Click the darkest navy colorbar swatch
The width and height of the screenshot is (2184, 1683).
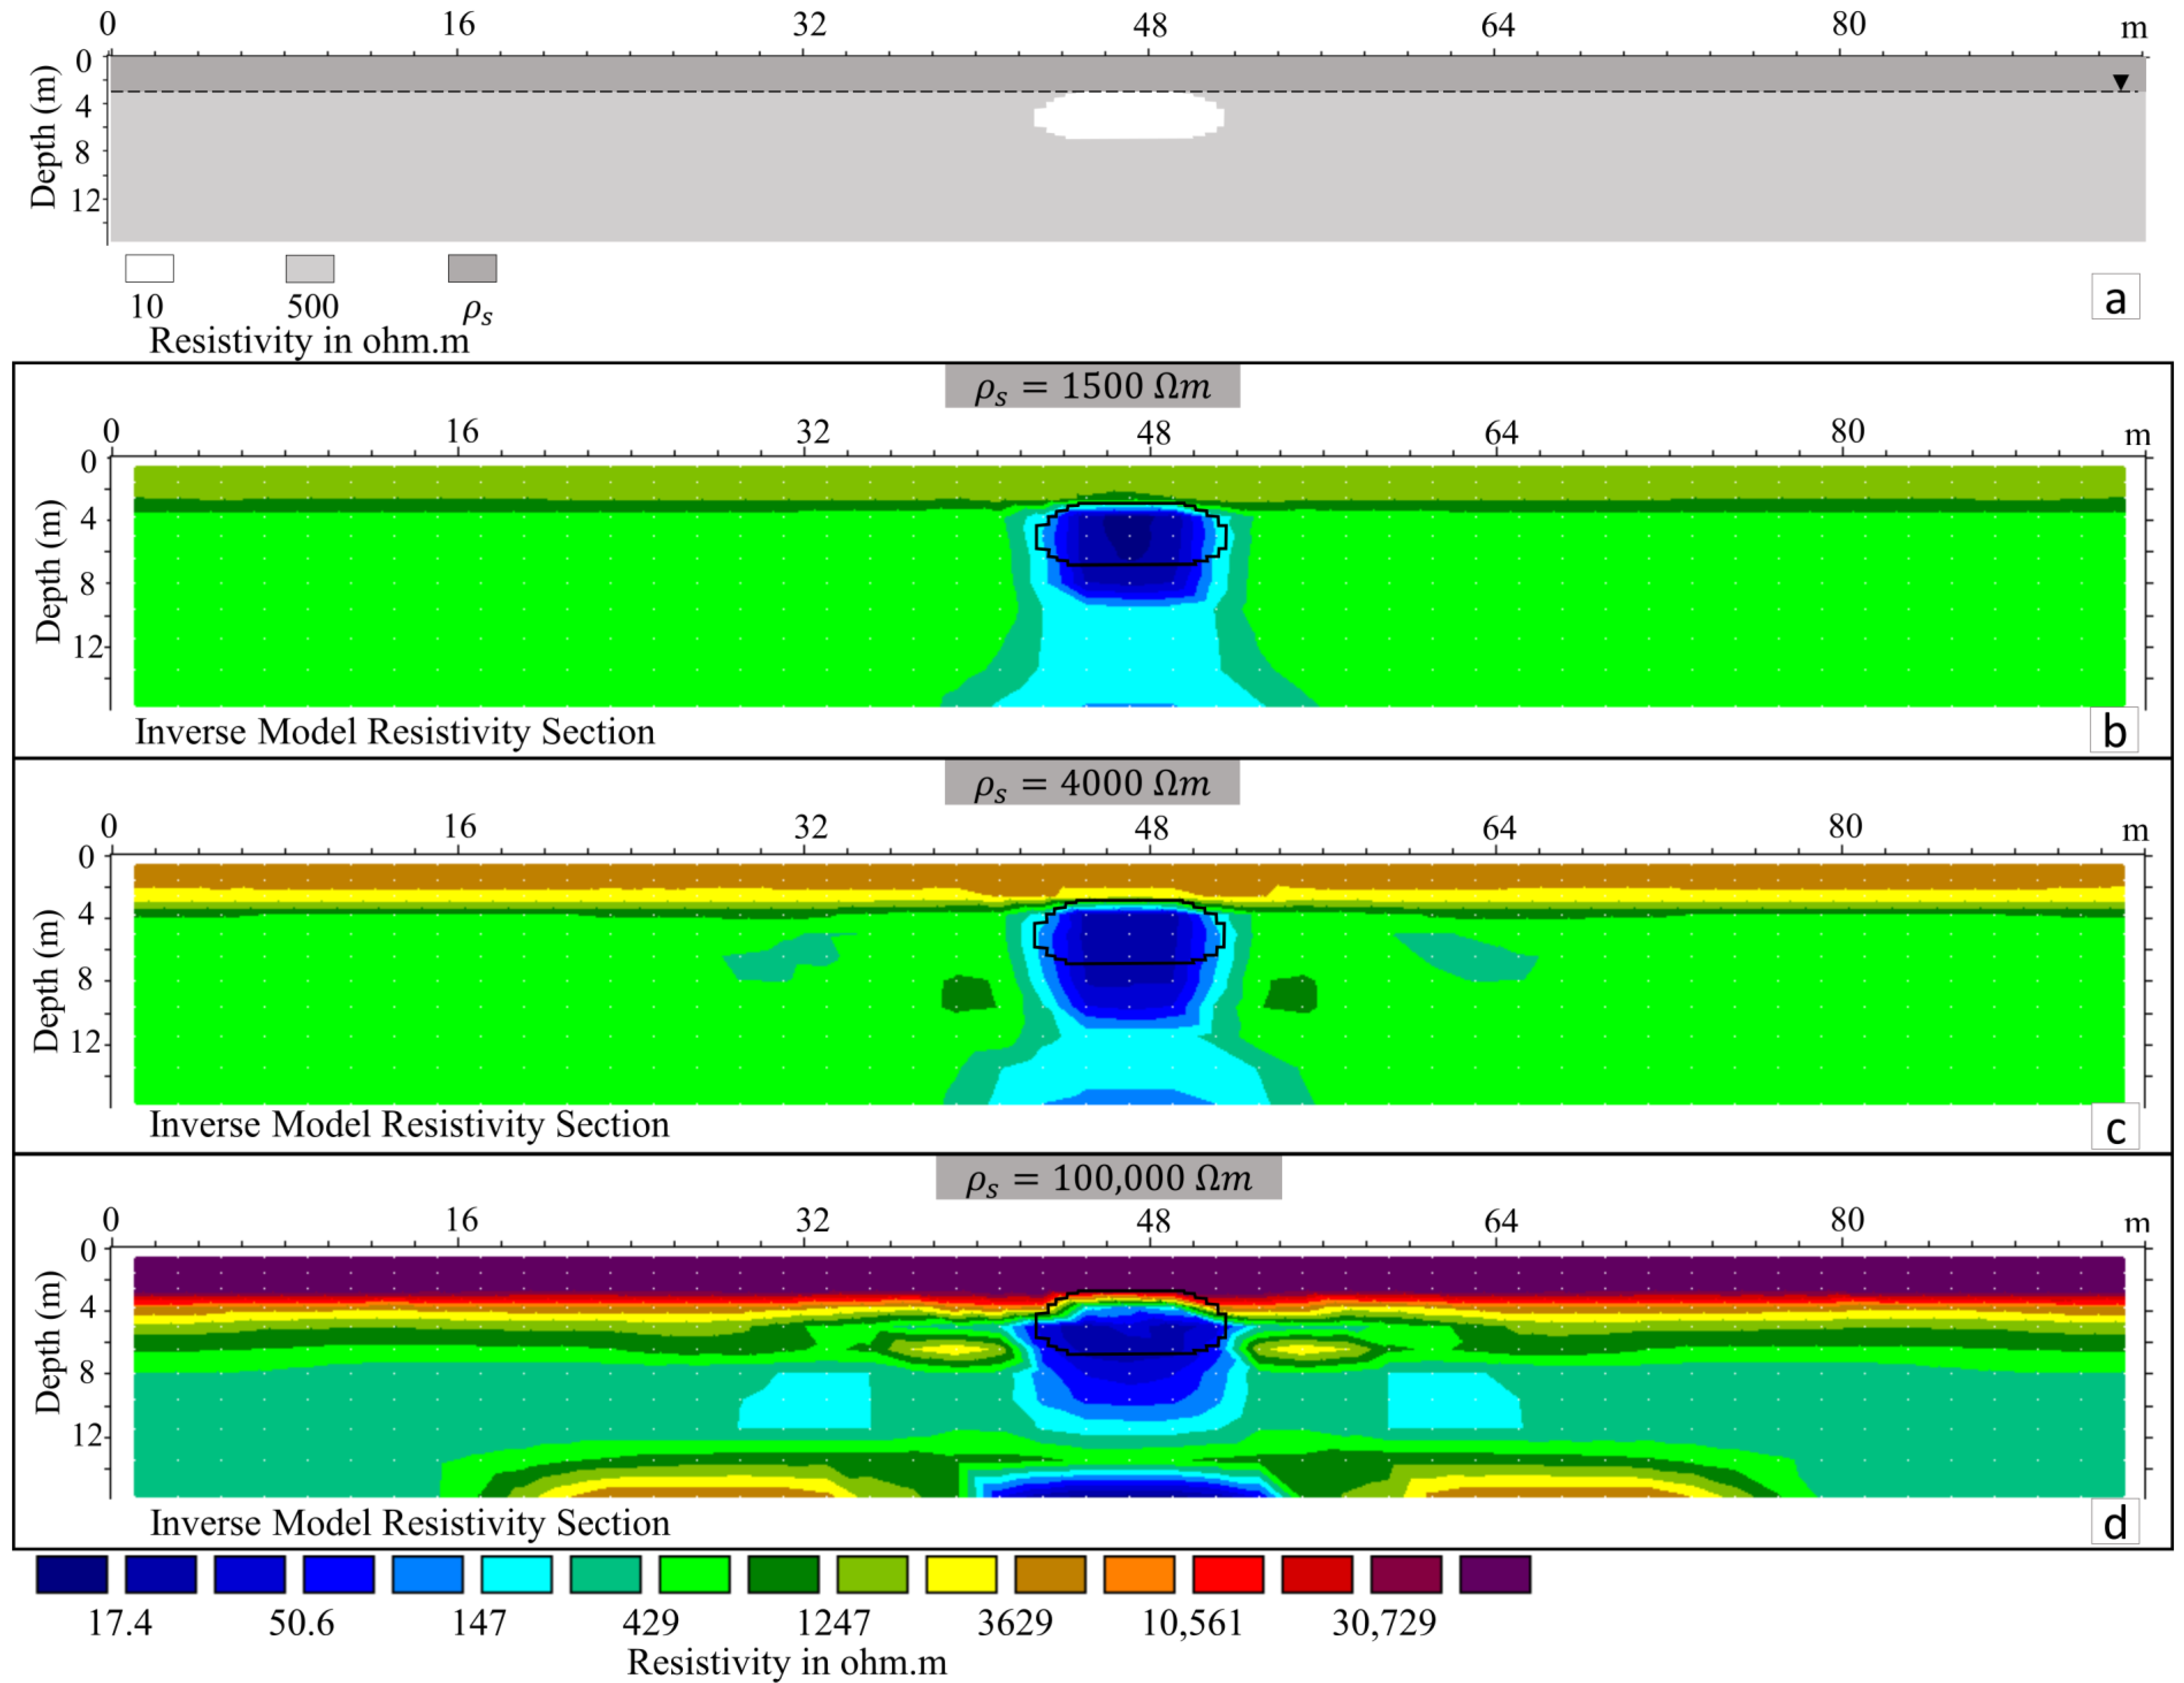(x=72, y=1574)
